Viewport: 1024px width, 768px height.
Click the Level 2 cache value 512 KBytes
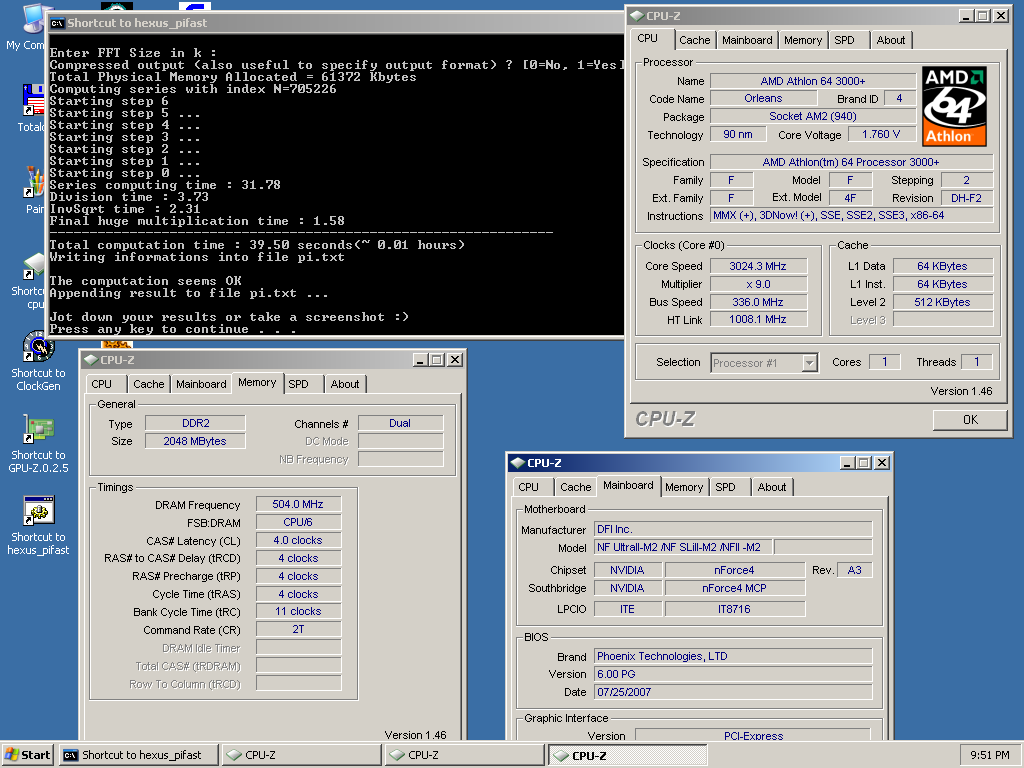pos(943,302)
